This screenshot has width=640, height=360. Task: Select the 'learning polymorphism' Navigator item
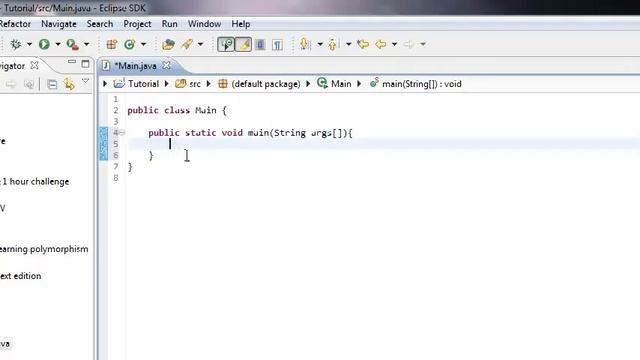[x=44, y=249]
